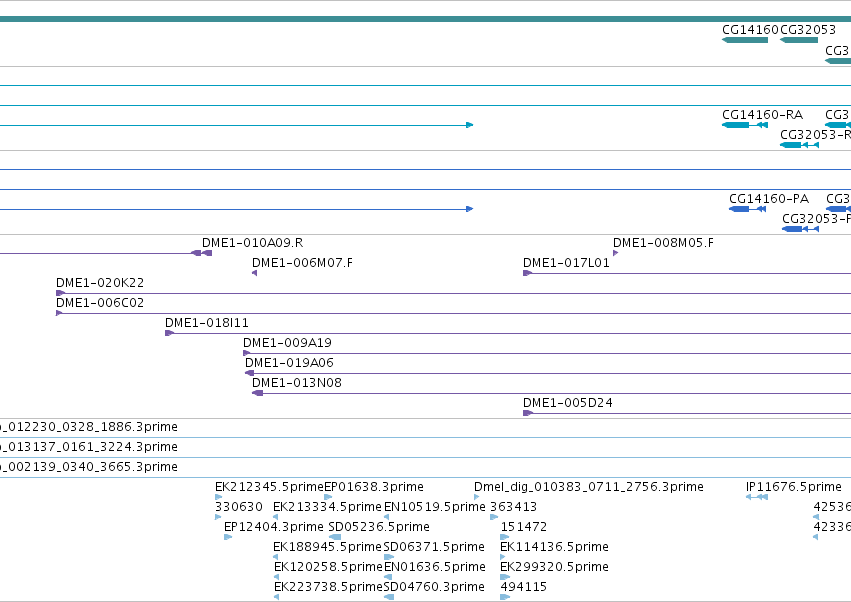Viewport: 851px width, 602px height.
Task: Select the _012230_0328_1886.3prime label
Action: [x=88, y=427]
